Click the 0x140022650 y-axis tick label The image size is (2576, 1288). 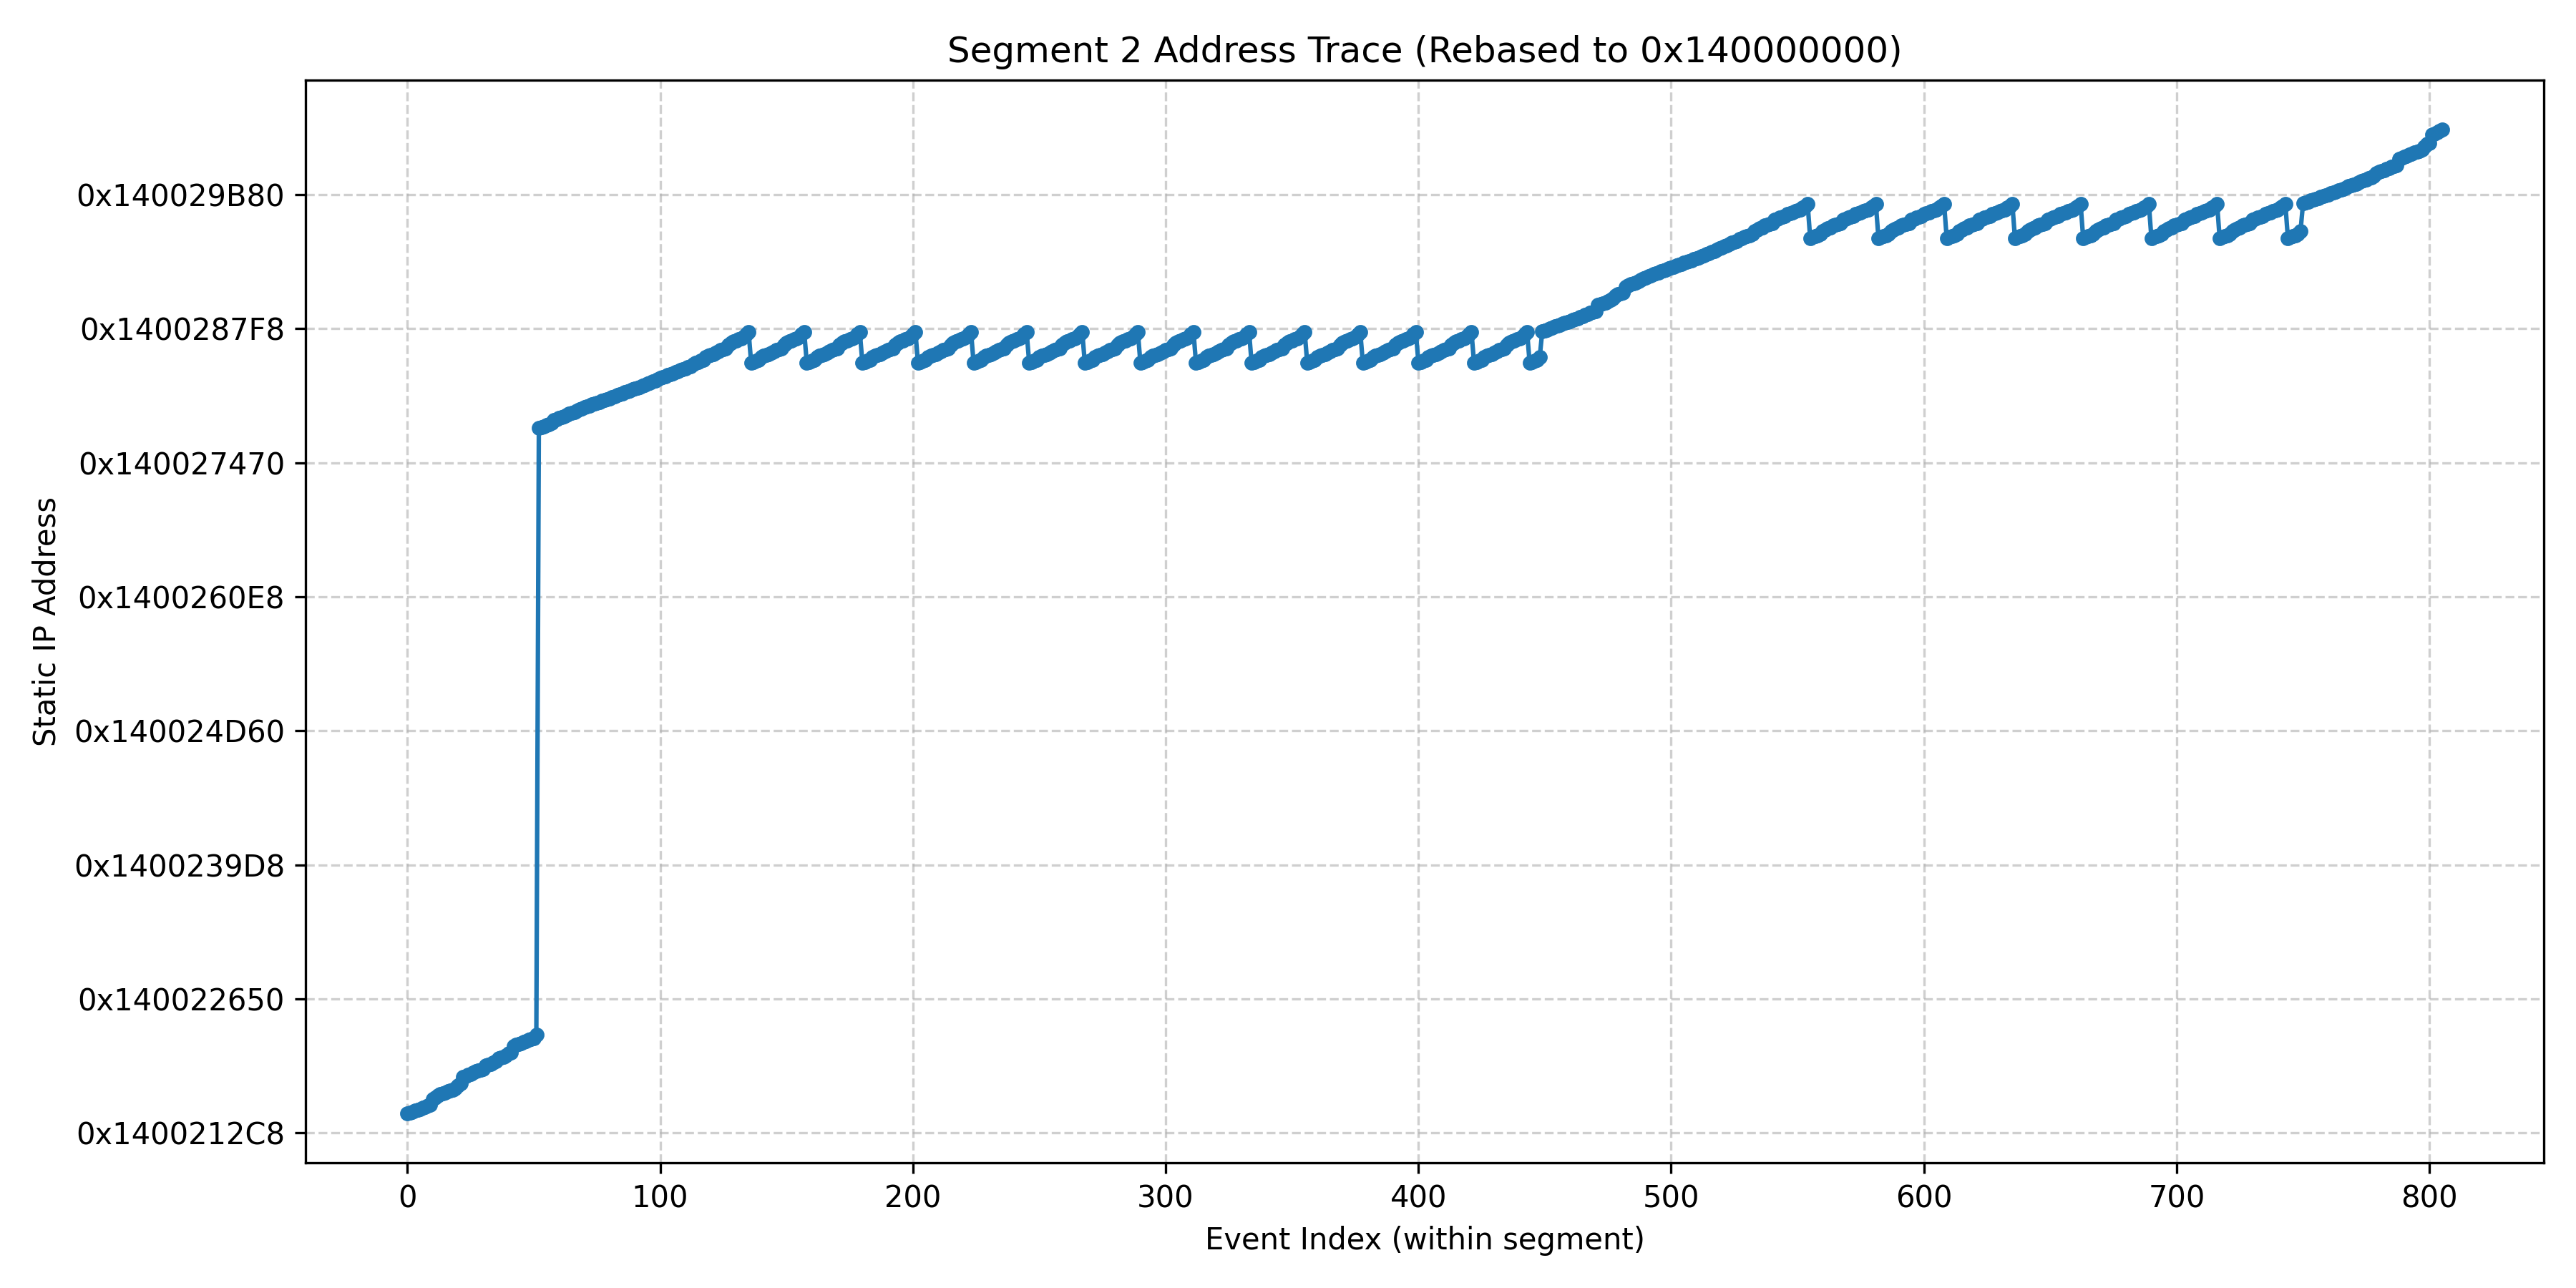point(181,1000)
